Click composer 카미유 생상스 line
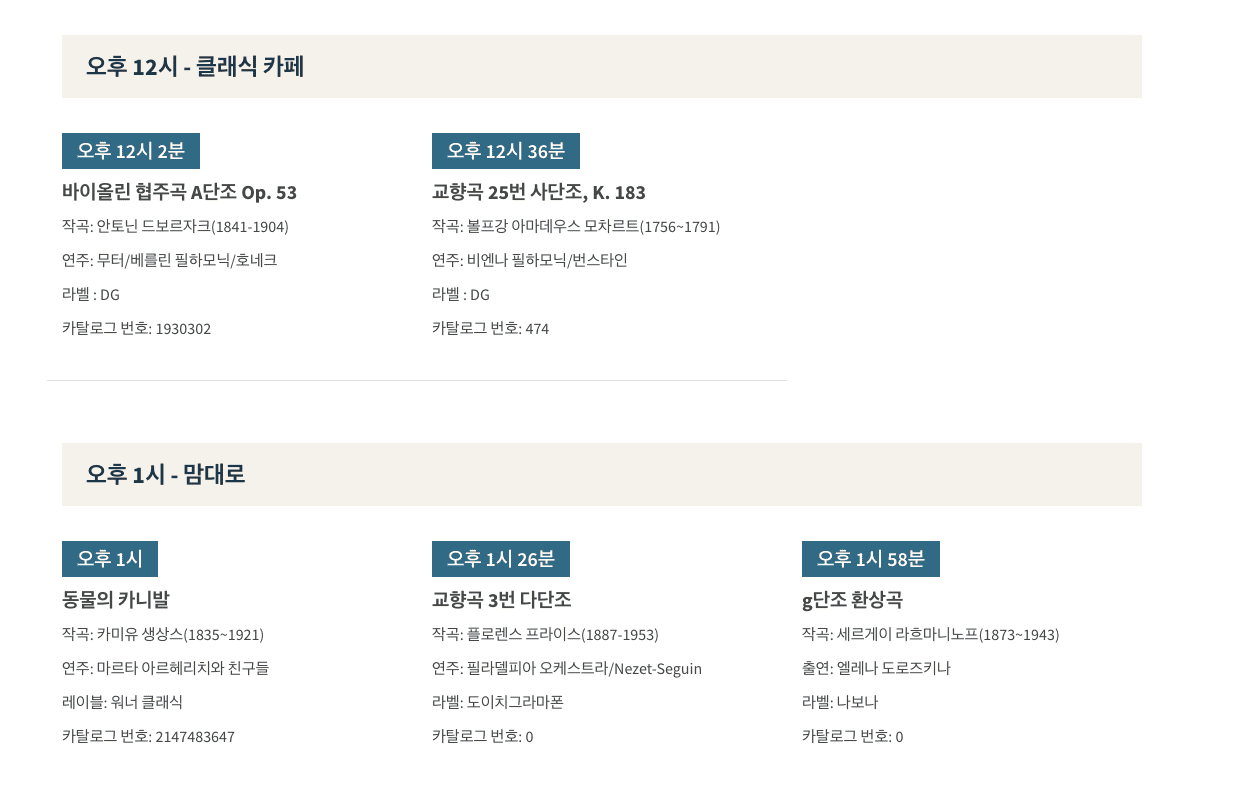 [x=163, y=635]
